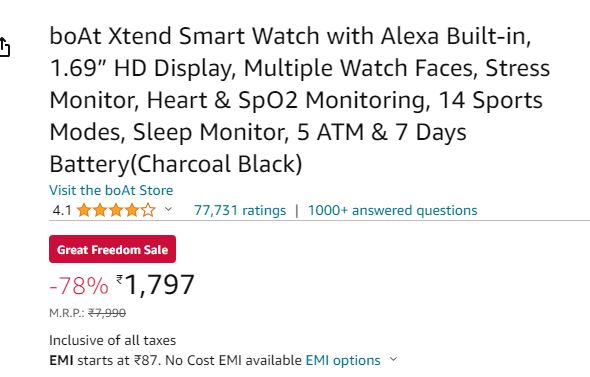Click the first filled star in rating
Screen dimensions: 590x377
tap(84, 210)
